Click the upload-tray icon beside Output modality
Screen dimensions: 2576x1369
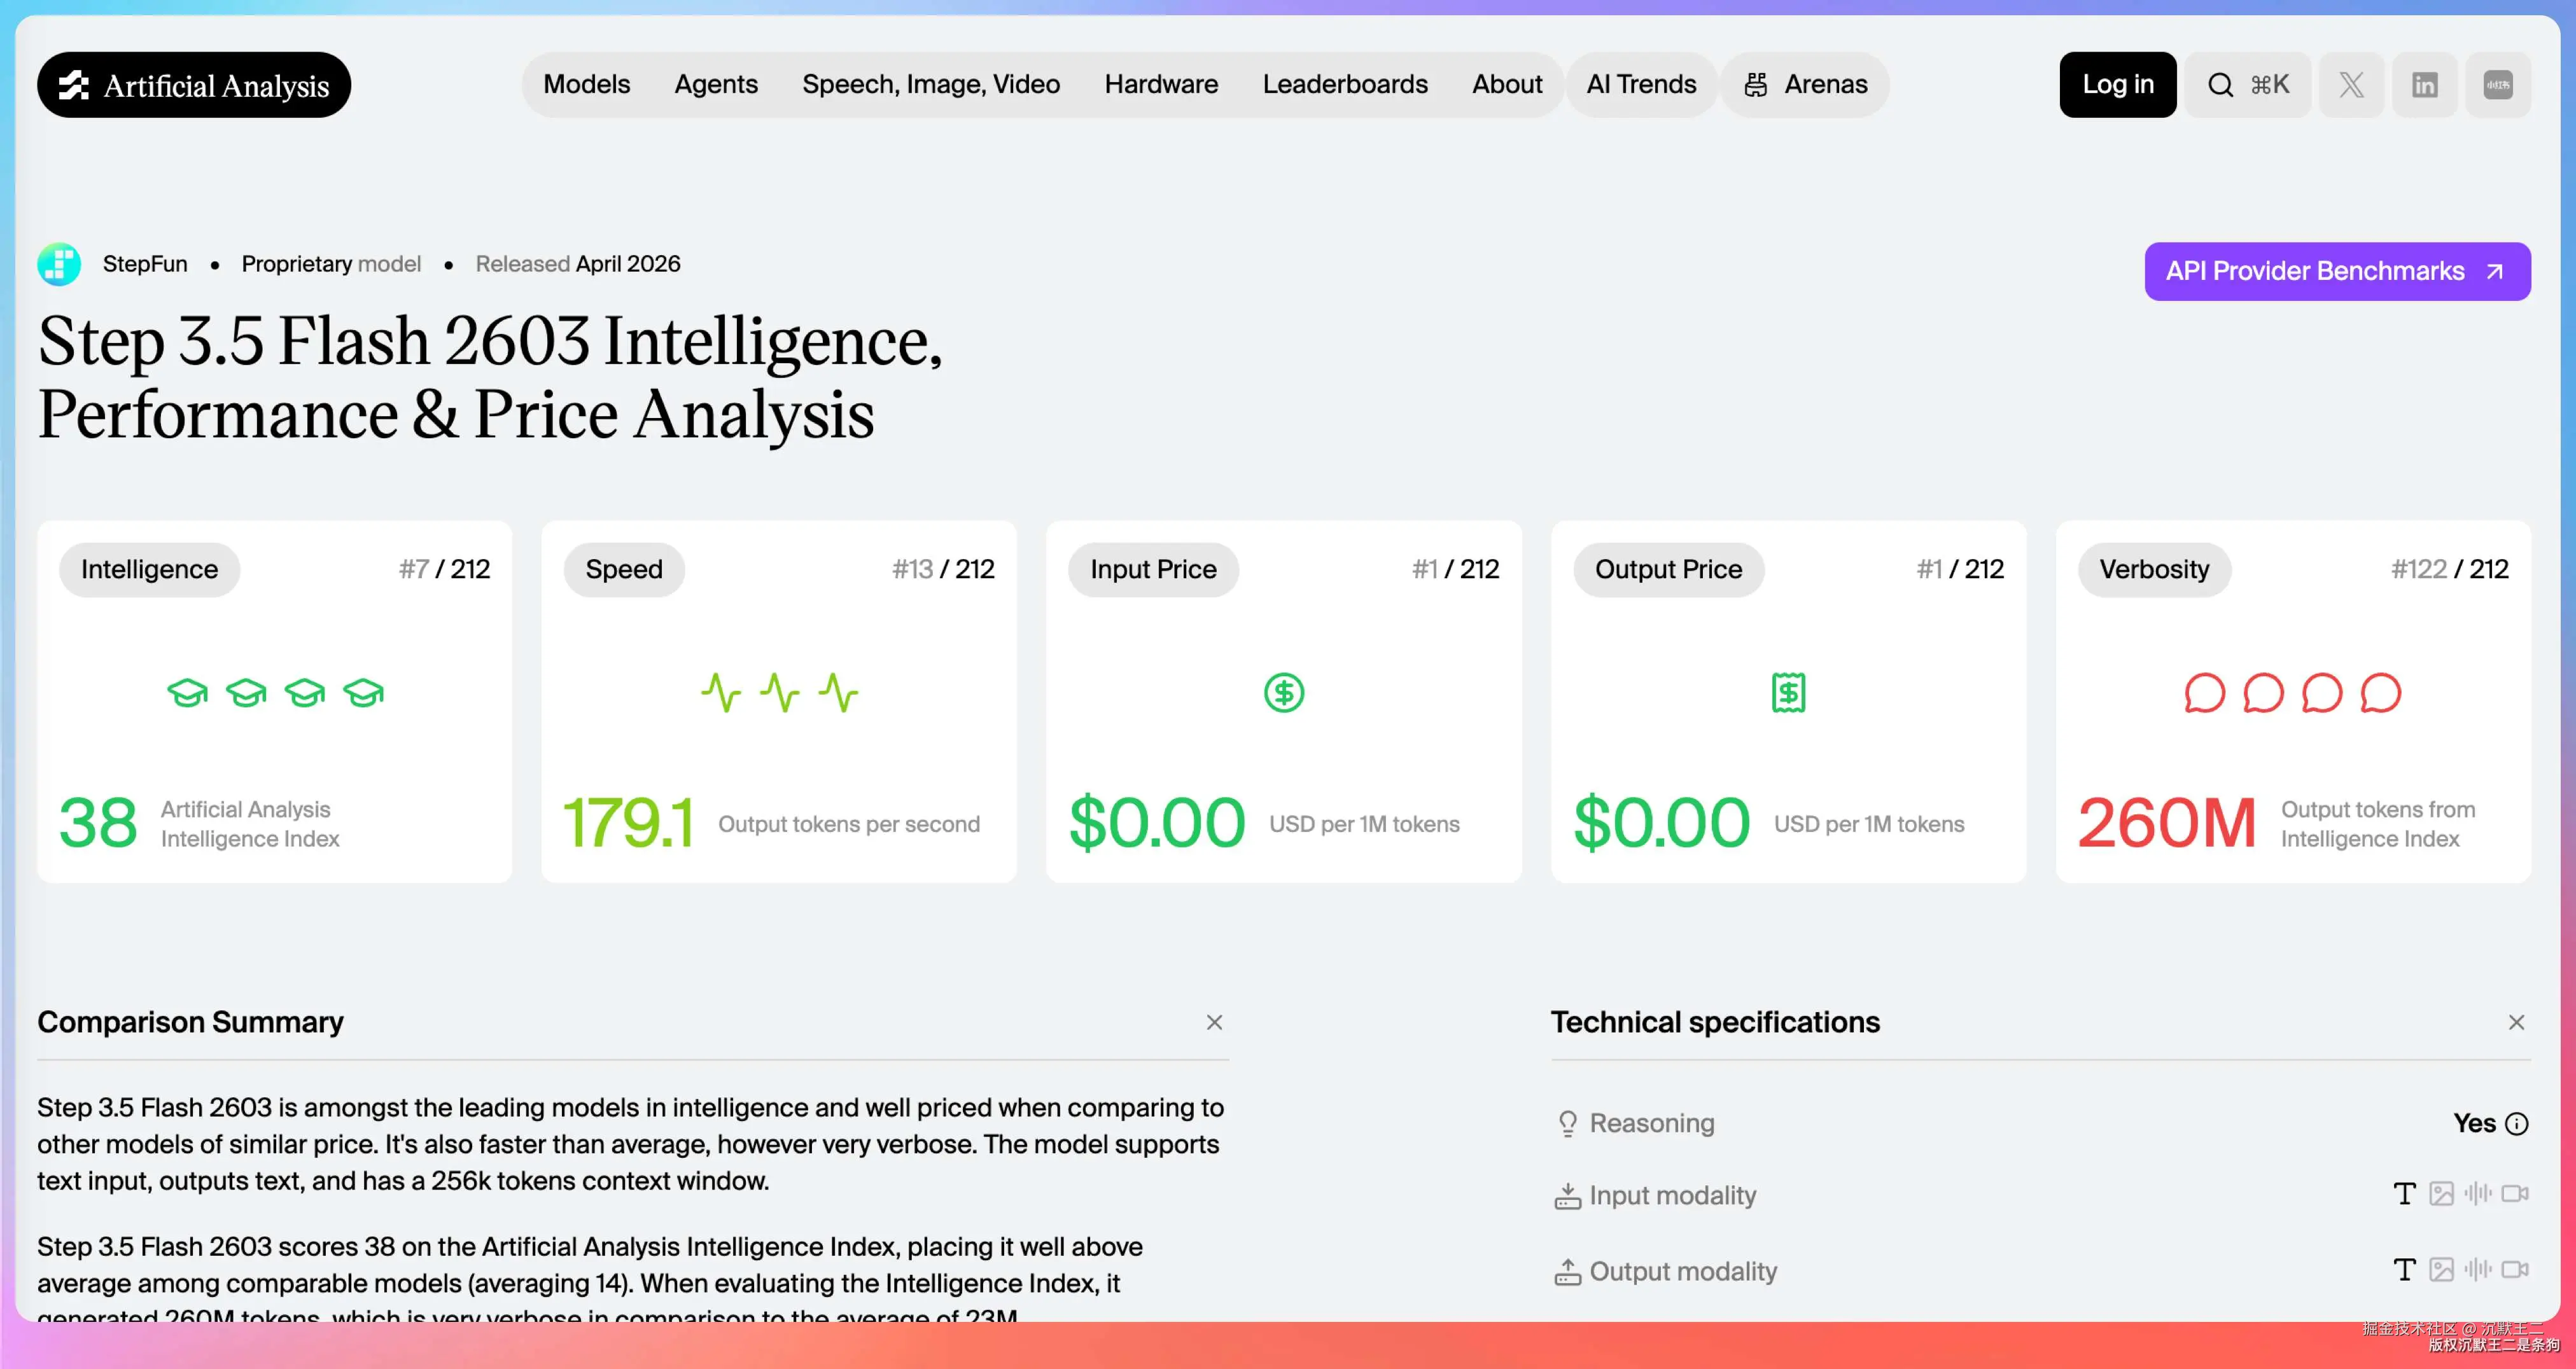pos(1567,1272)
